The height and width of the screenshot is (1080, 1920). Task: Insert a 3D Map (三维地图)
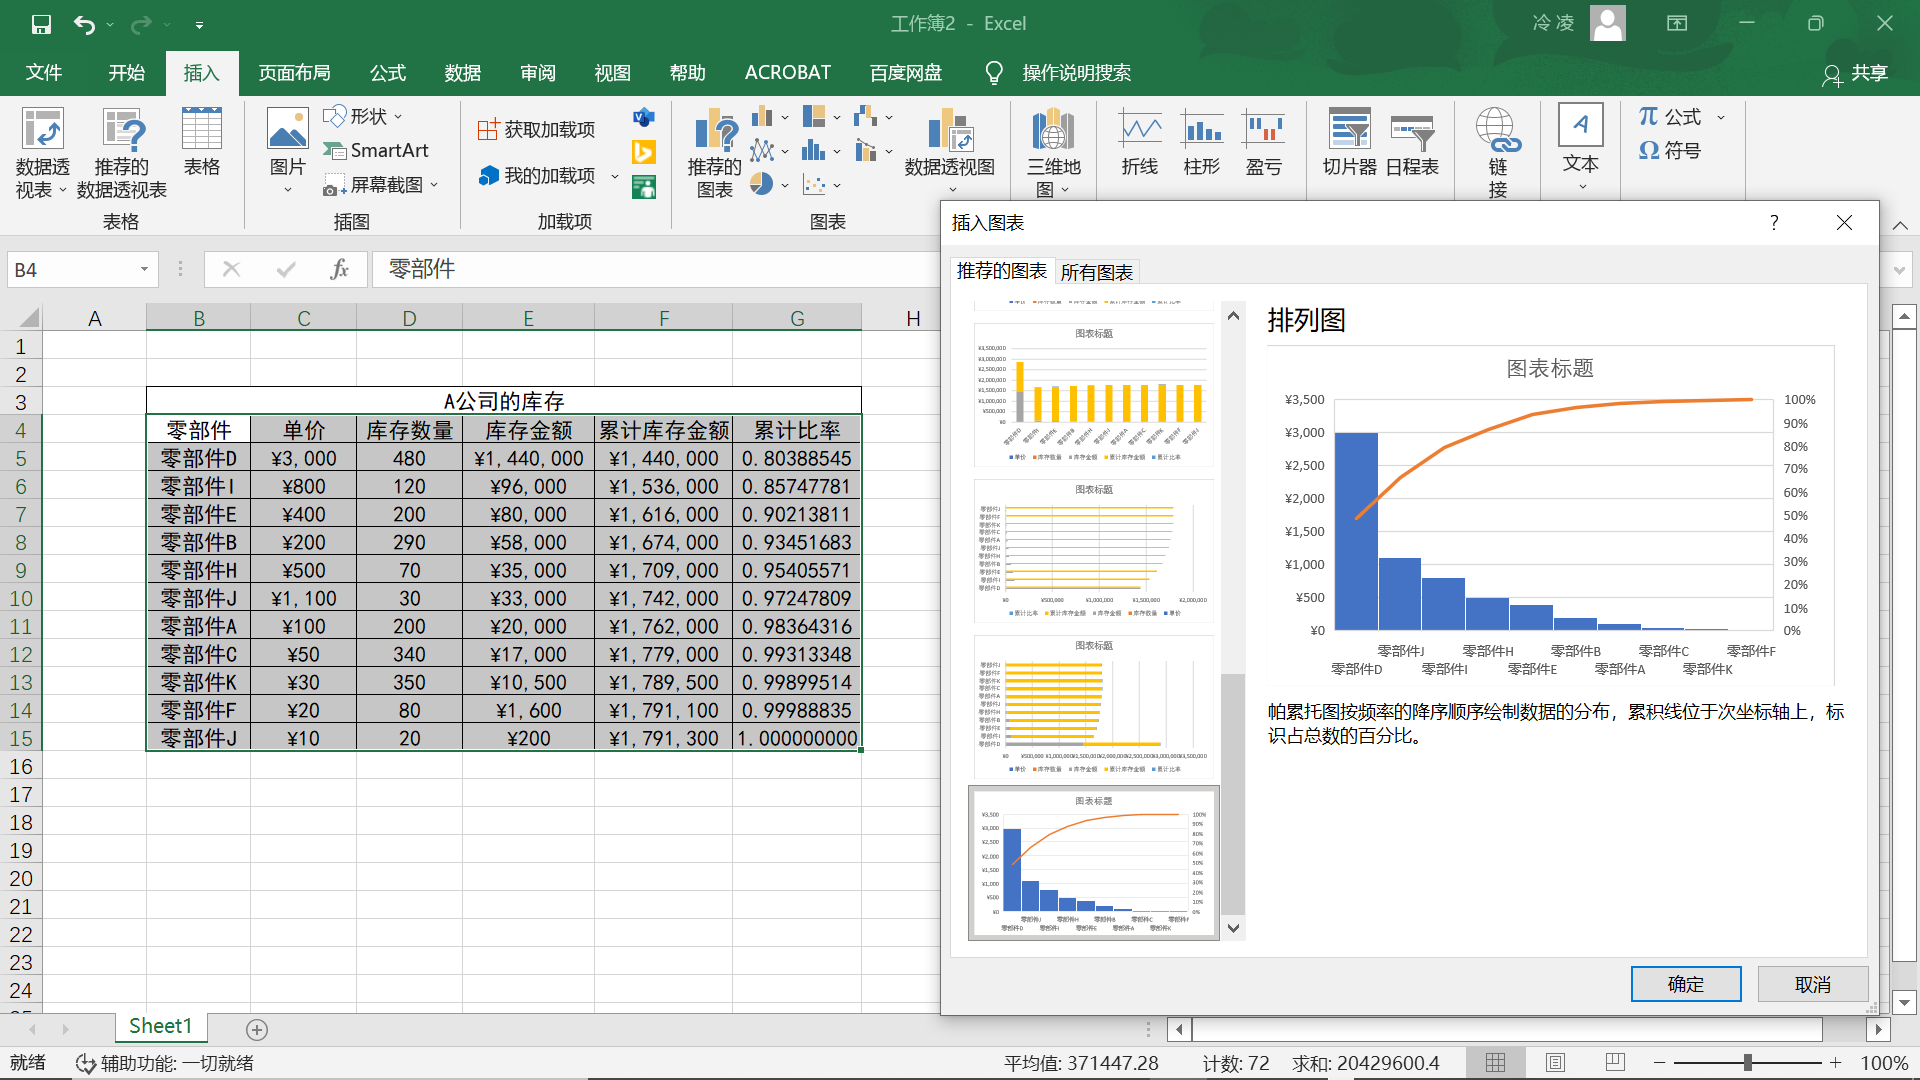(x=1053, y=152)
